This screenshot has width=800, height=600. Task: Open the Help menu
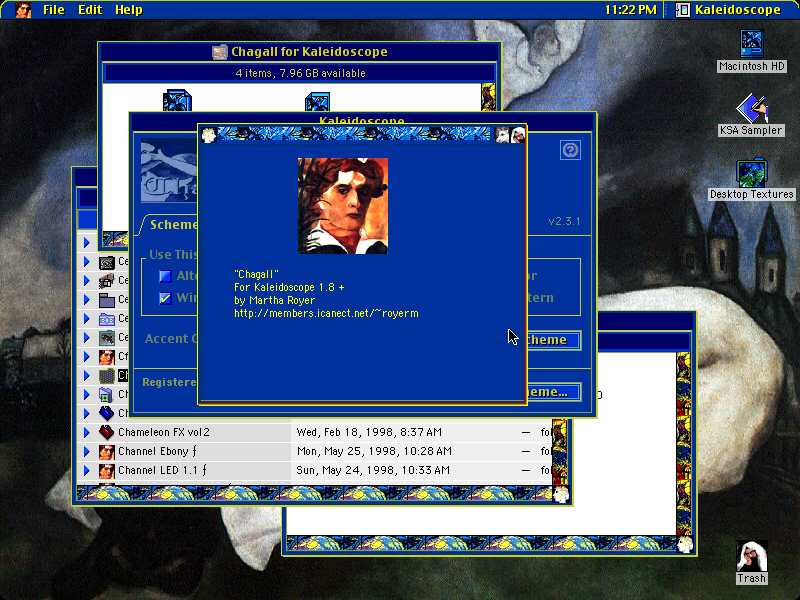[x=129, y=10]
